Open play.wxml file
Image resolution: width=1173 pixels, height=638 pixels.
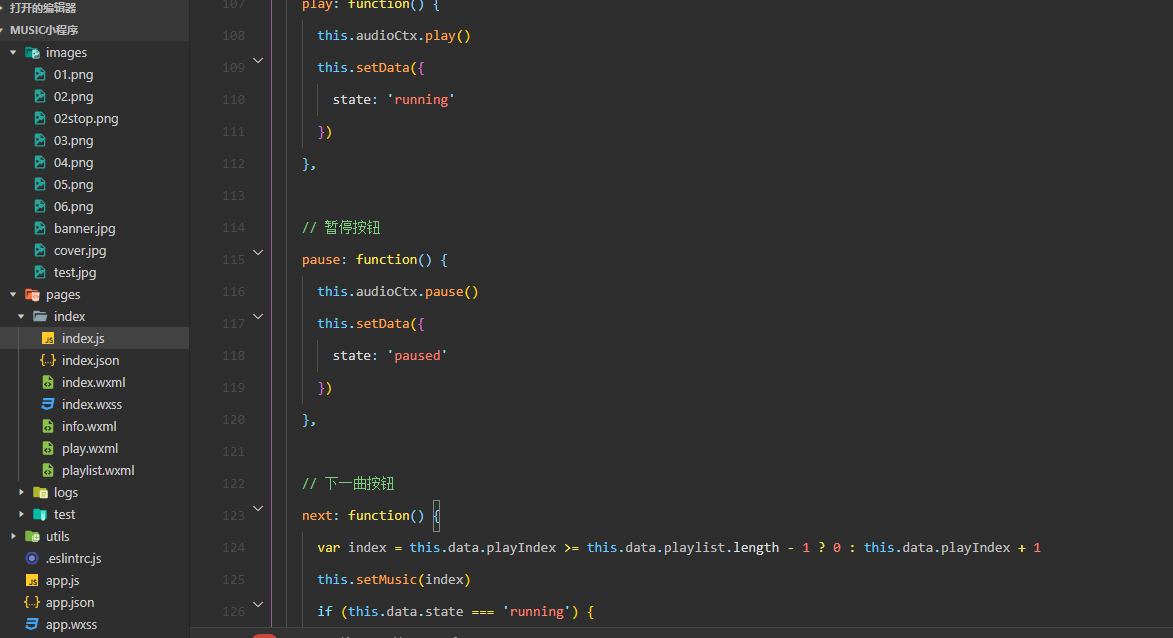click(x=90, y=449)
